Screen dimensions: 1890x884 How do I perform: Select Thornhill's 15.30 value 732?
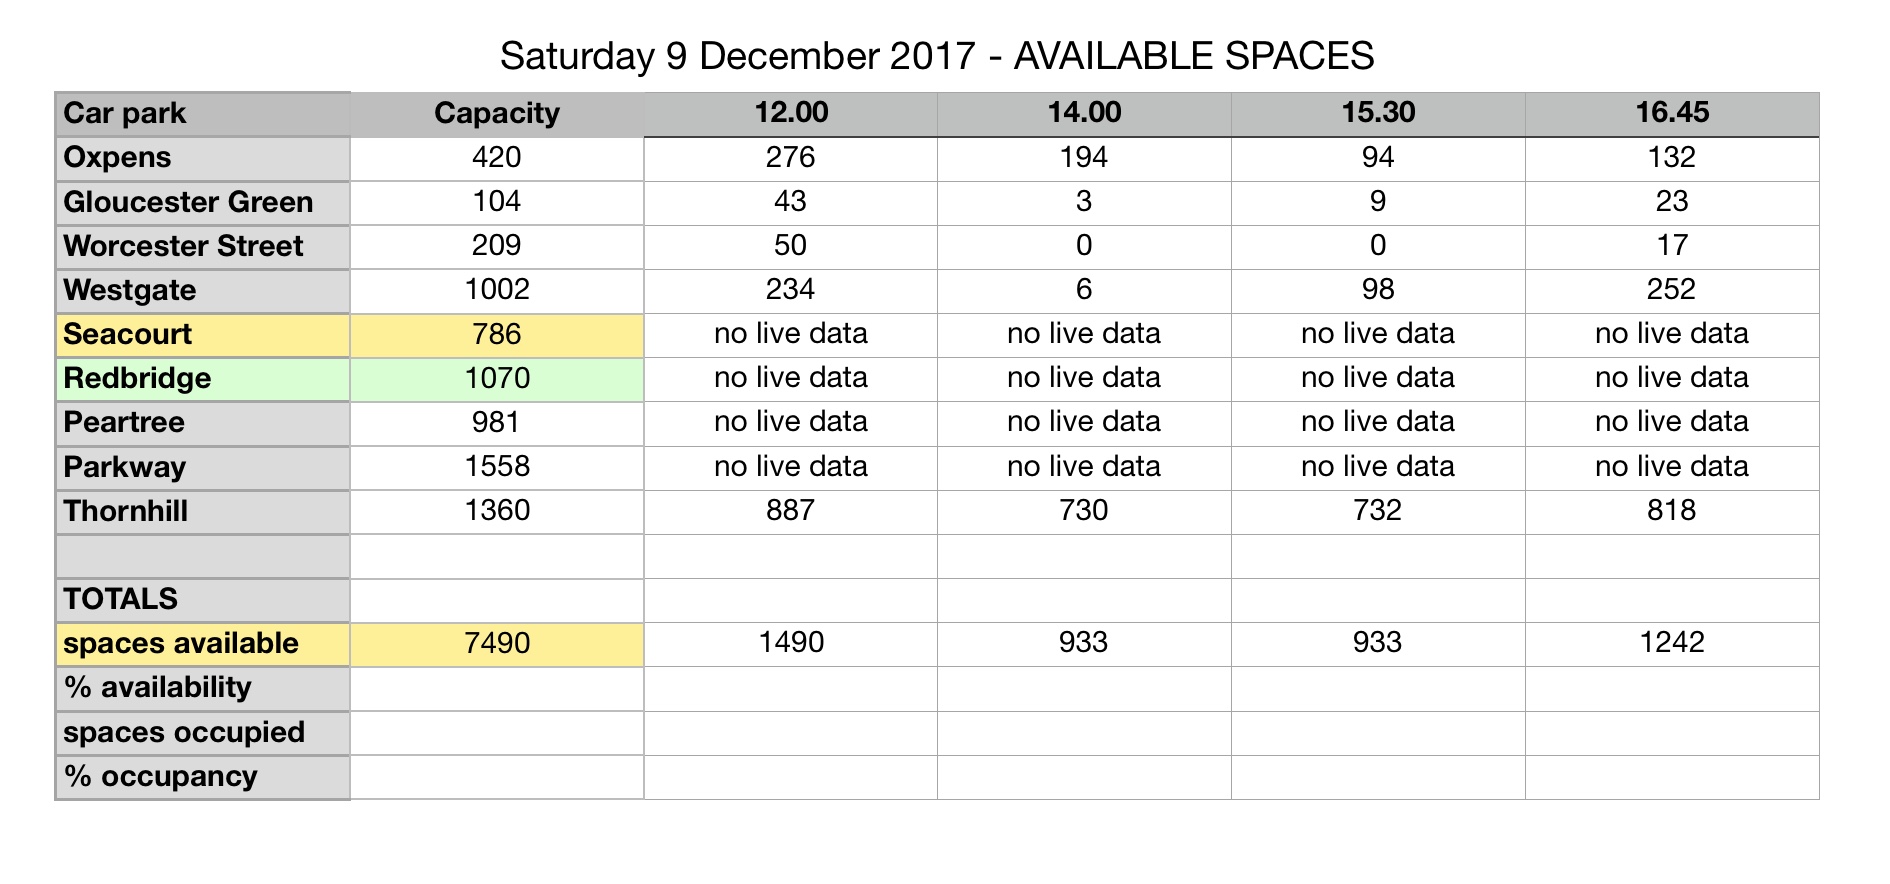pyautogui.click(x=1377, y=511)
